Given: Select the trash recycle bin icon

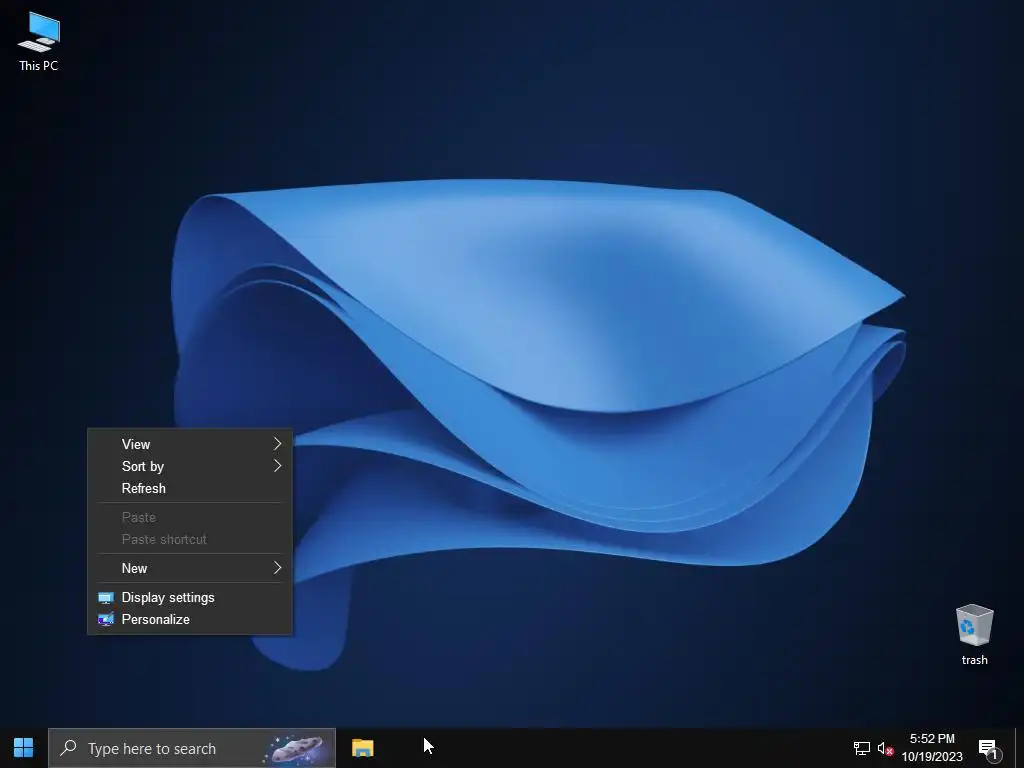Looking at the screenshot, I should (974, 634).
